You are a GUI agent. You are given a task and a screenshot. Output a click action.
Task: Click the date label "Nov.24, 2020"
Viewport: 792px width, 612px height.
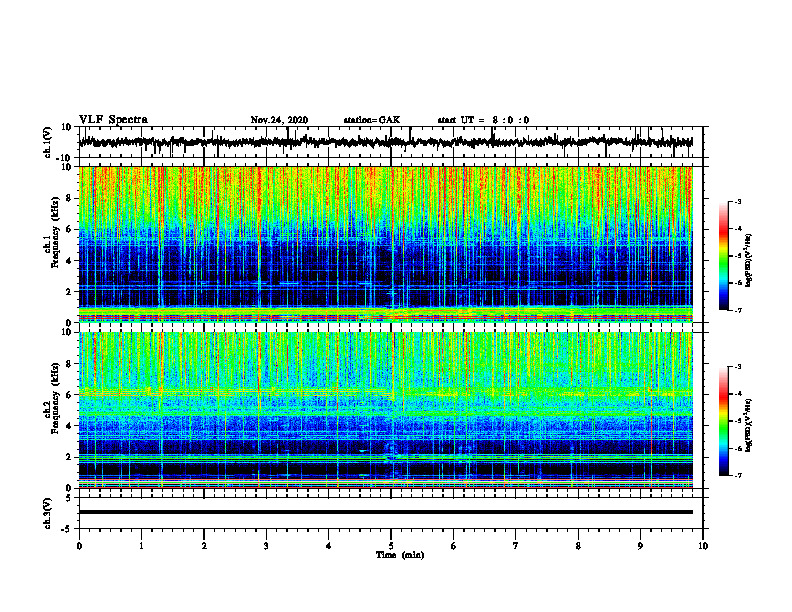(279, 120)
